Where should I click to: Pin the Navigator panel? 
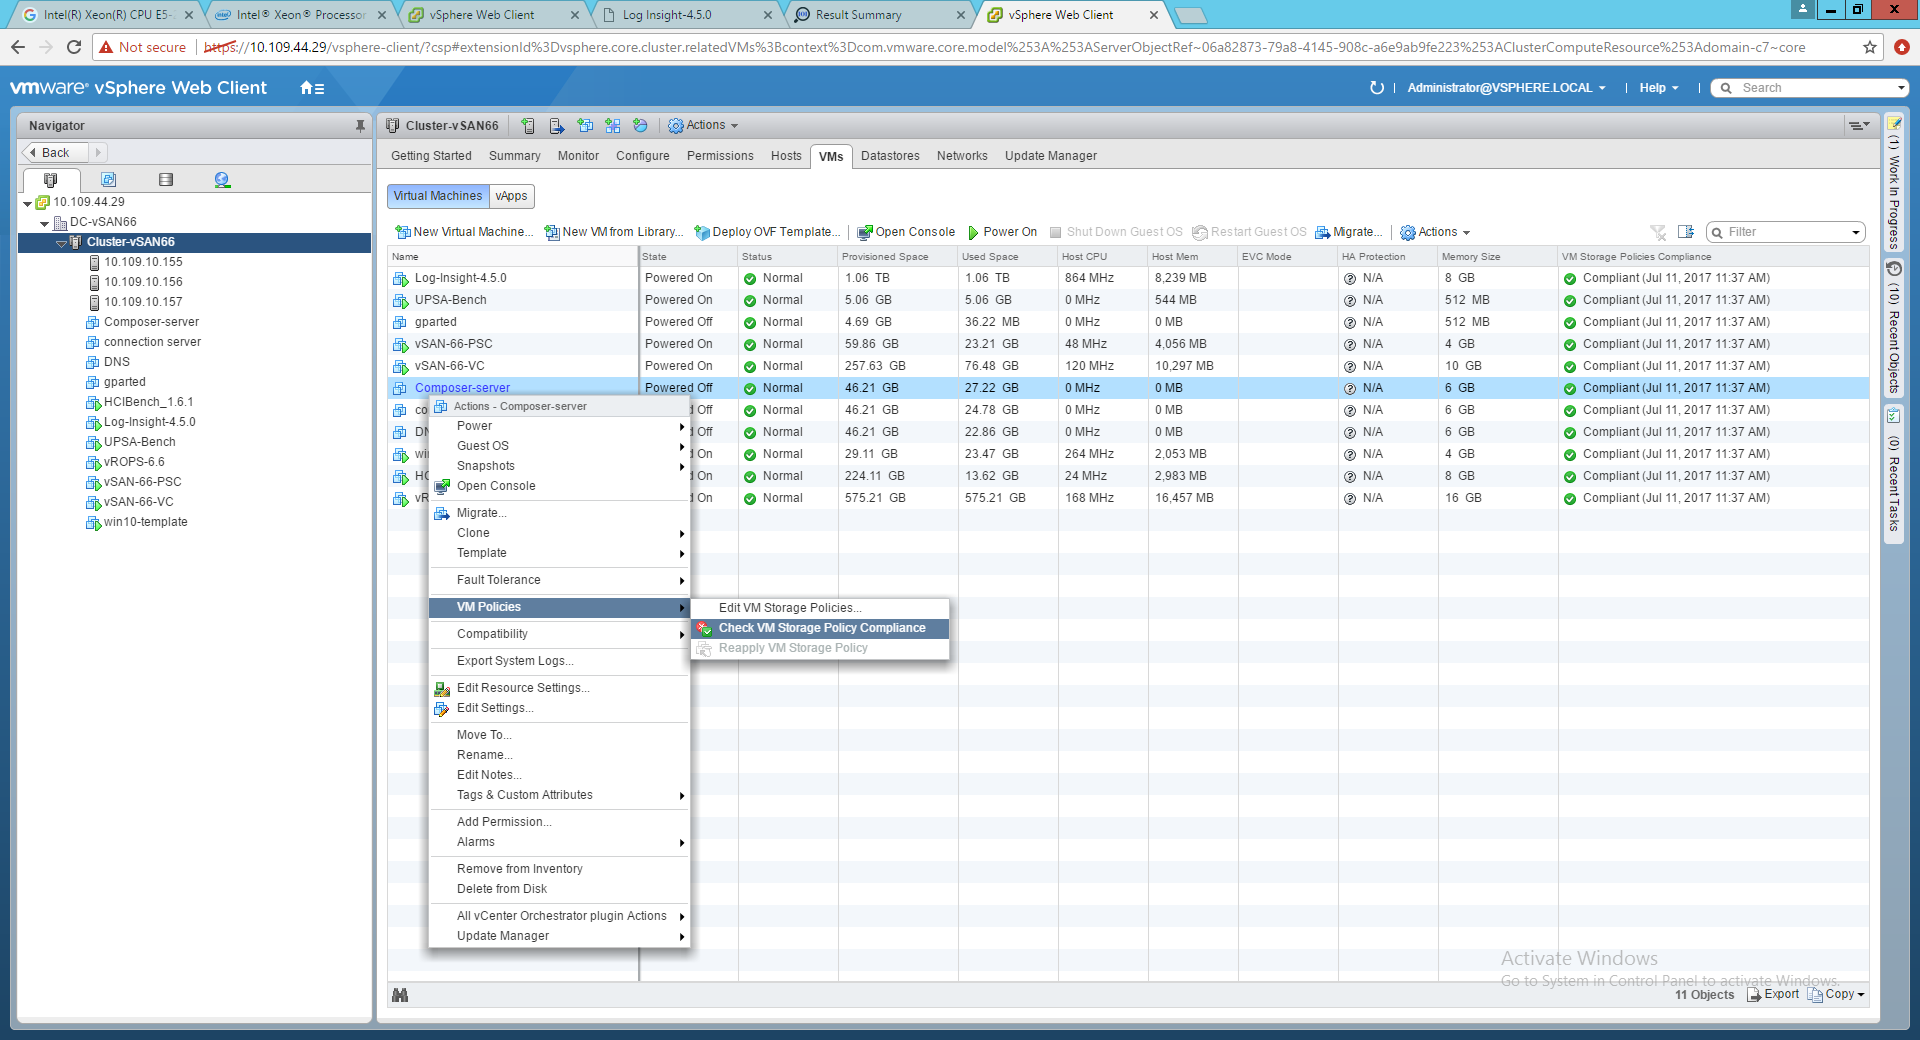(x=360, y=126)
